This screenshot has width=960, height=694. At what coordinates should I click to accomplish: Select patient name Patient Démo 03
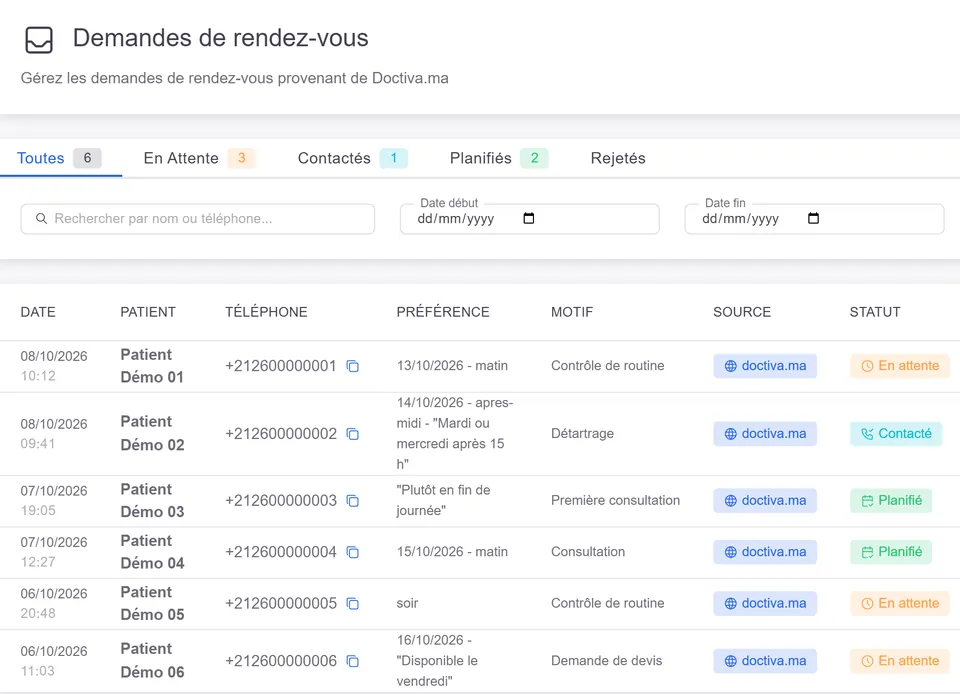[152, 501]
